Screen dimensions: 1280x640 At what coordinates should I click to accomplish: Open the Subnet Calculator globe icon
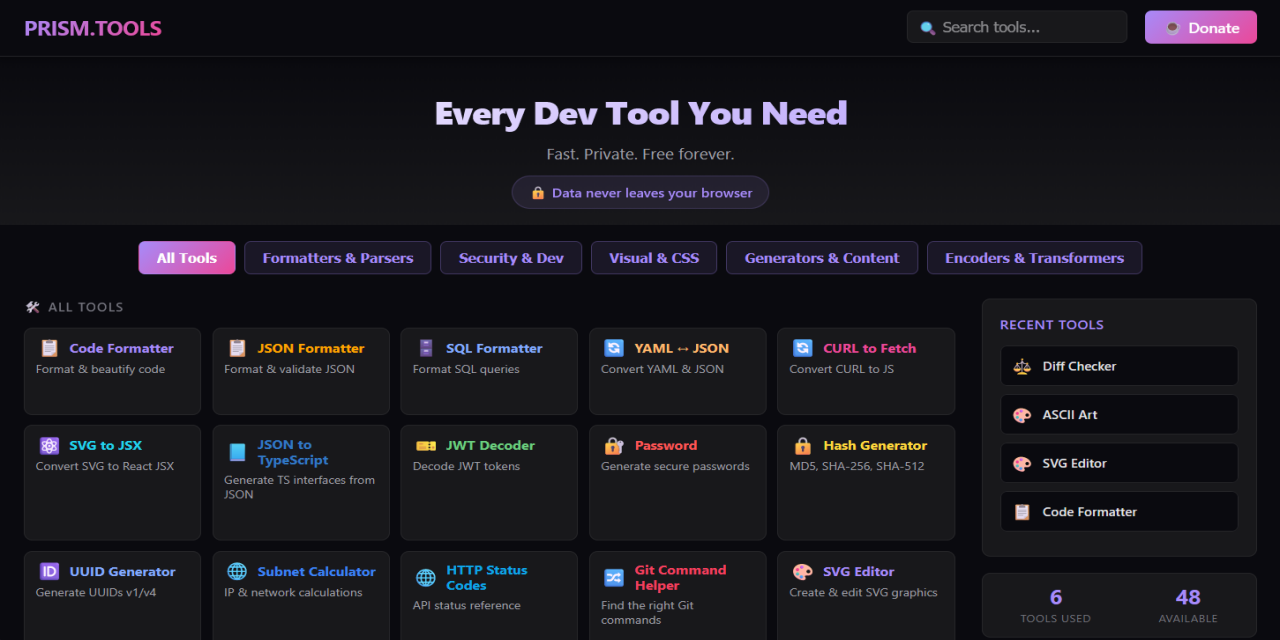click(237, 571)
